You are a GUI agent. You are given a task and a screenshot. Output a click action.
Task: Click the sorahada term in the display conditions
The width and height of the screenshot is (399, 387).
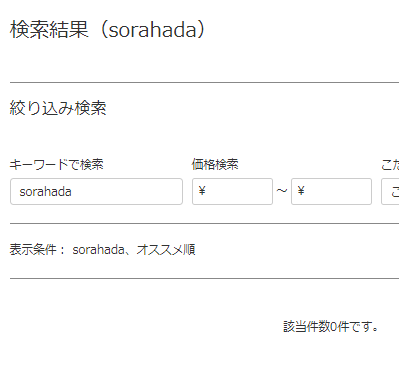(x=98, y=249)
